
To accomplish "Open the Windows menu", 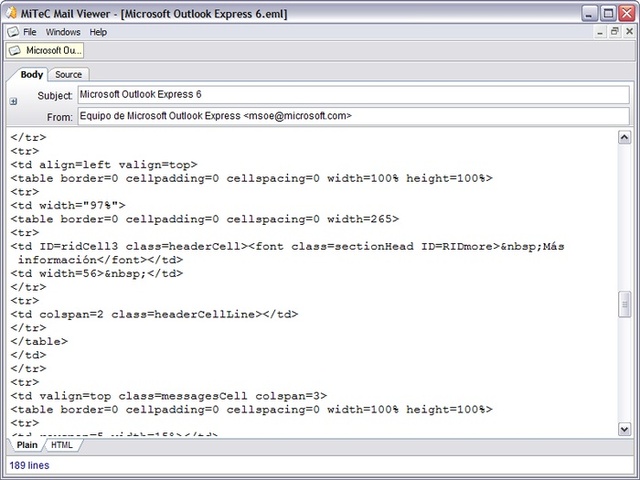I will tap(63, 32).
